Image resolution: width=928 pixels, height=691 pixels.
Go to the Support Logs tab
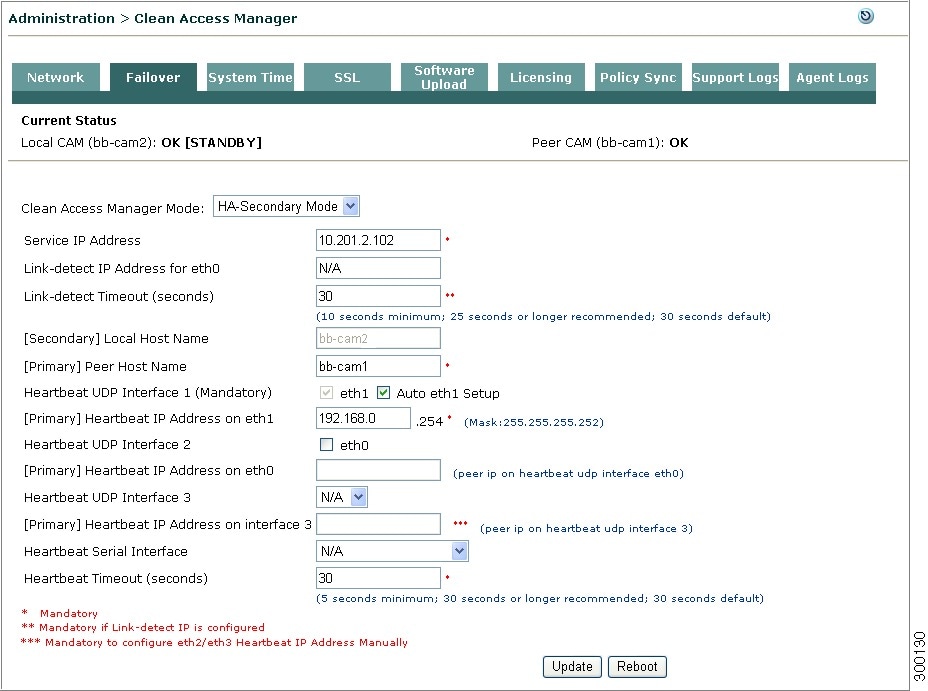point(735,78)
